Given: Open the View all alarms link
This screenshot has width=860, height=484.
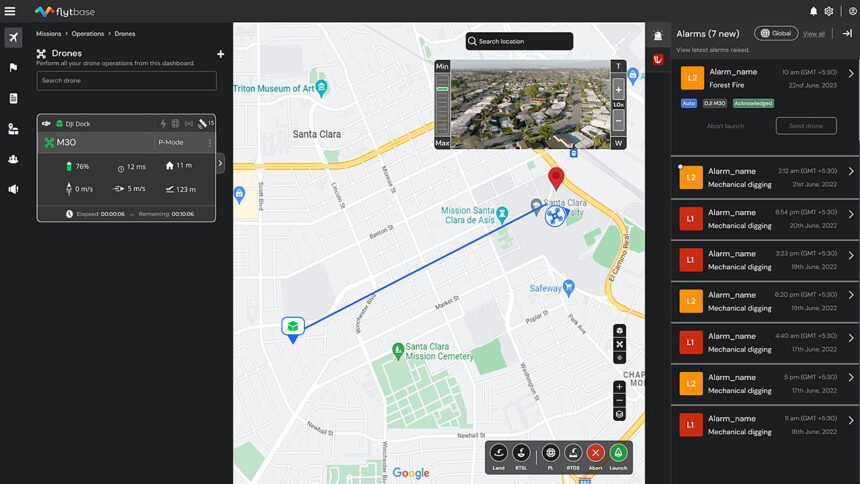Looking at the screenshot, I should click(814, 34).
